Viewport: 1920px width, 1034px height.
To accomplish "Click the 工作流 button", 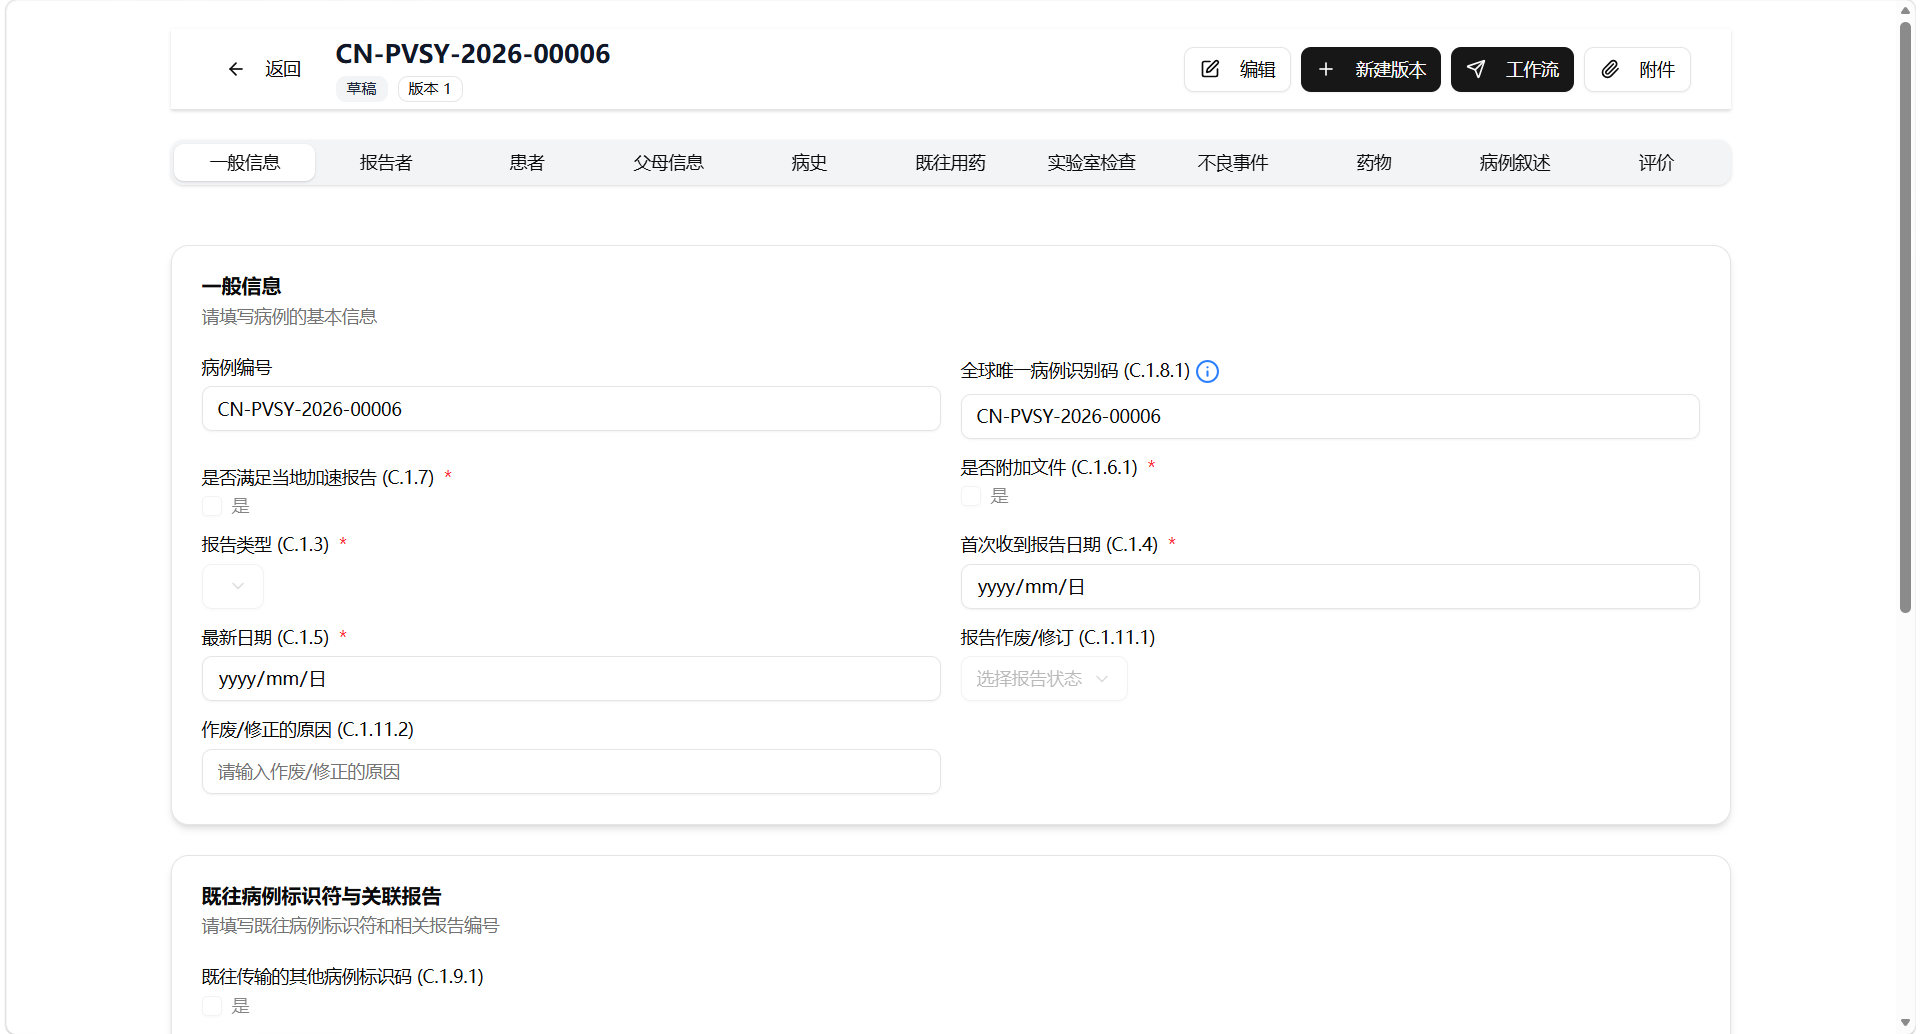I will click(x=1512, y=69).
